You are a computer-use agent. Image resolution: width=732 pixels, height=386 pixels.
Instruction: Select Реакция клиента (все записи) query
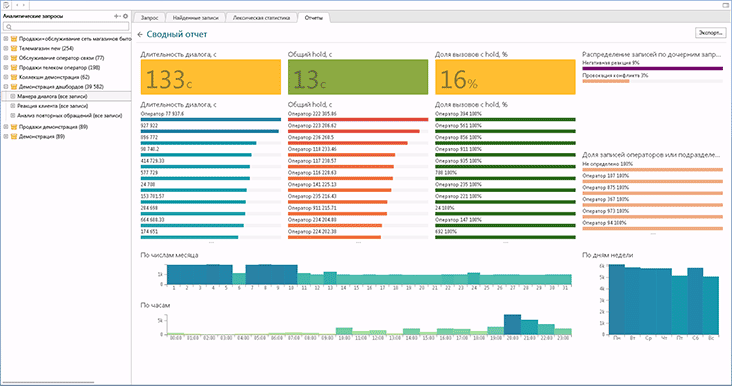coord(52,106)
